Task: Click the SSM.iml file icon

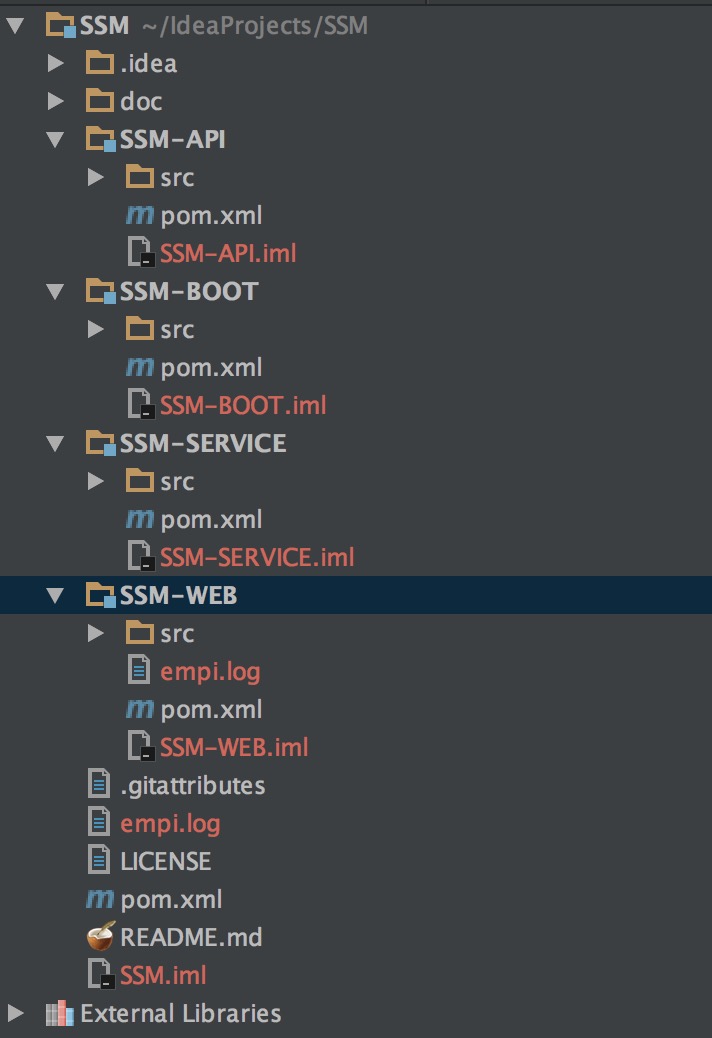Action: (101, 974)
